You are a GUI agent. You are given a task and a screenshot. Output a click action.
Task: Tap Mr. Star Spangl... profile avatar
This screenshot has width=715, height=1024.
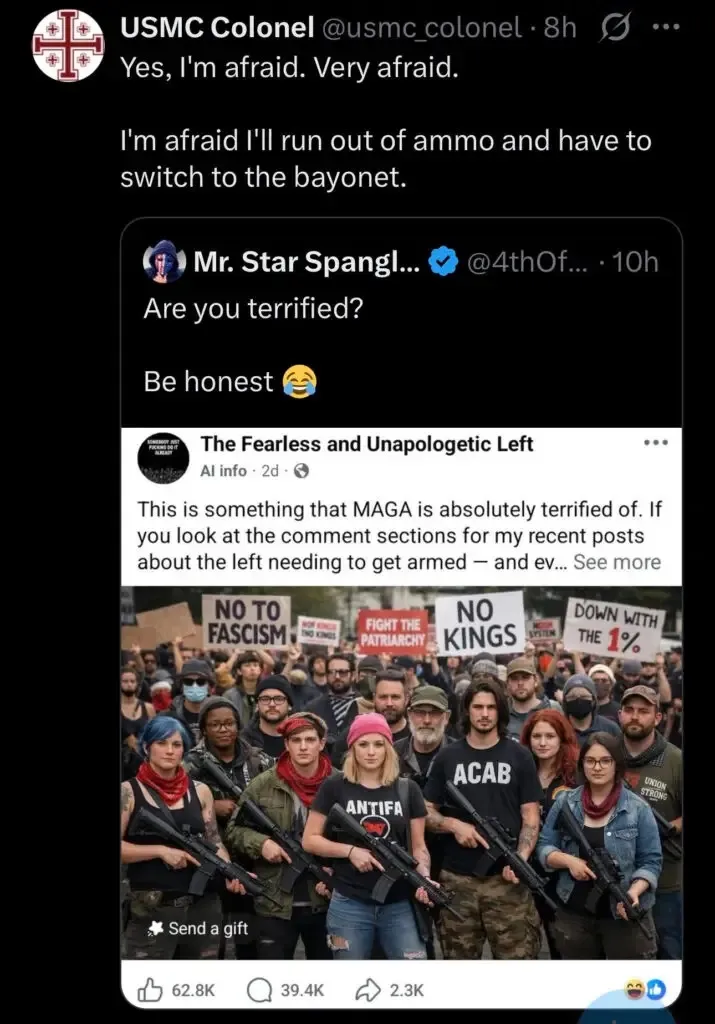164,263
